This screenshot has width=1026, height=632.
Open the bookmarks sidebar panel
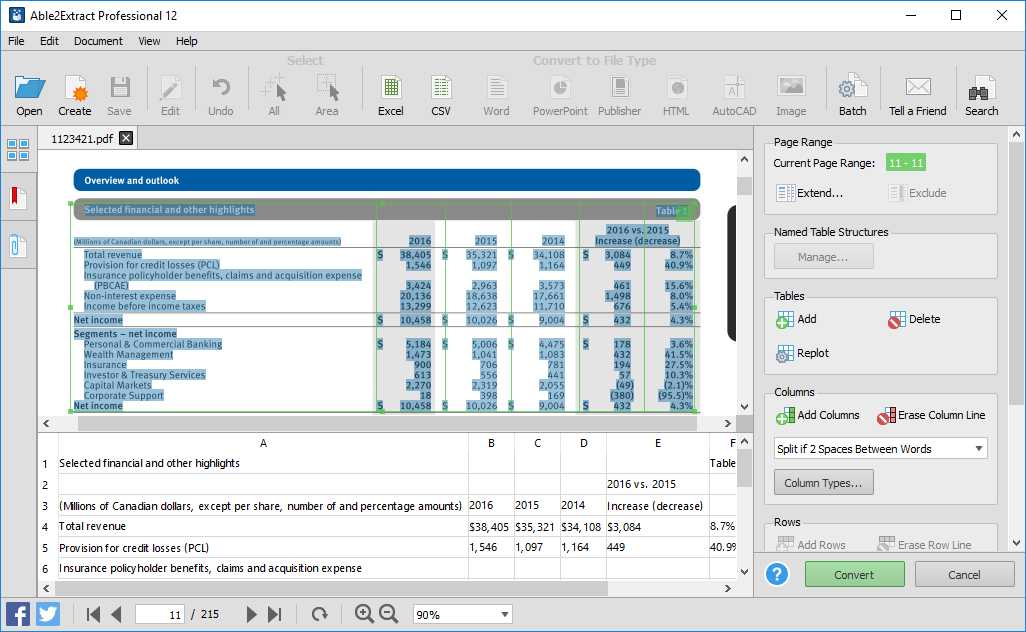[18, 197]
